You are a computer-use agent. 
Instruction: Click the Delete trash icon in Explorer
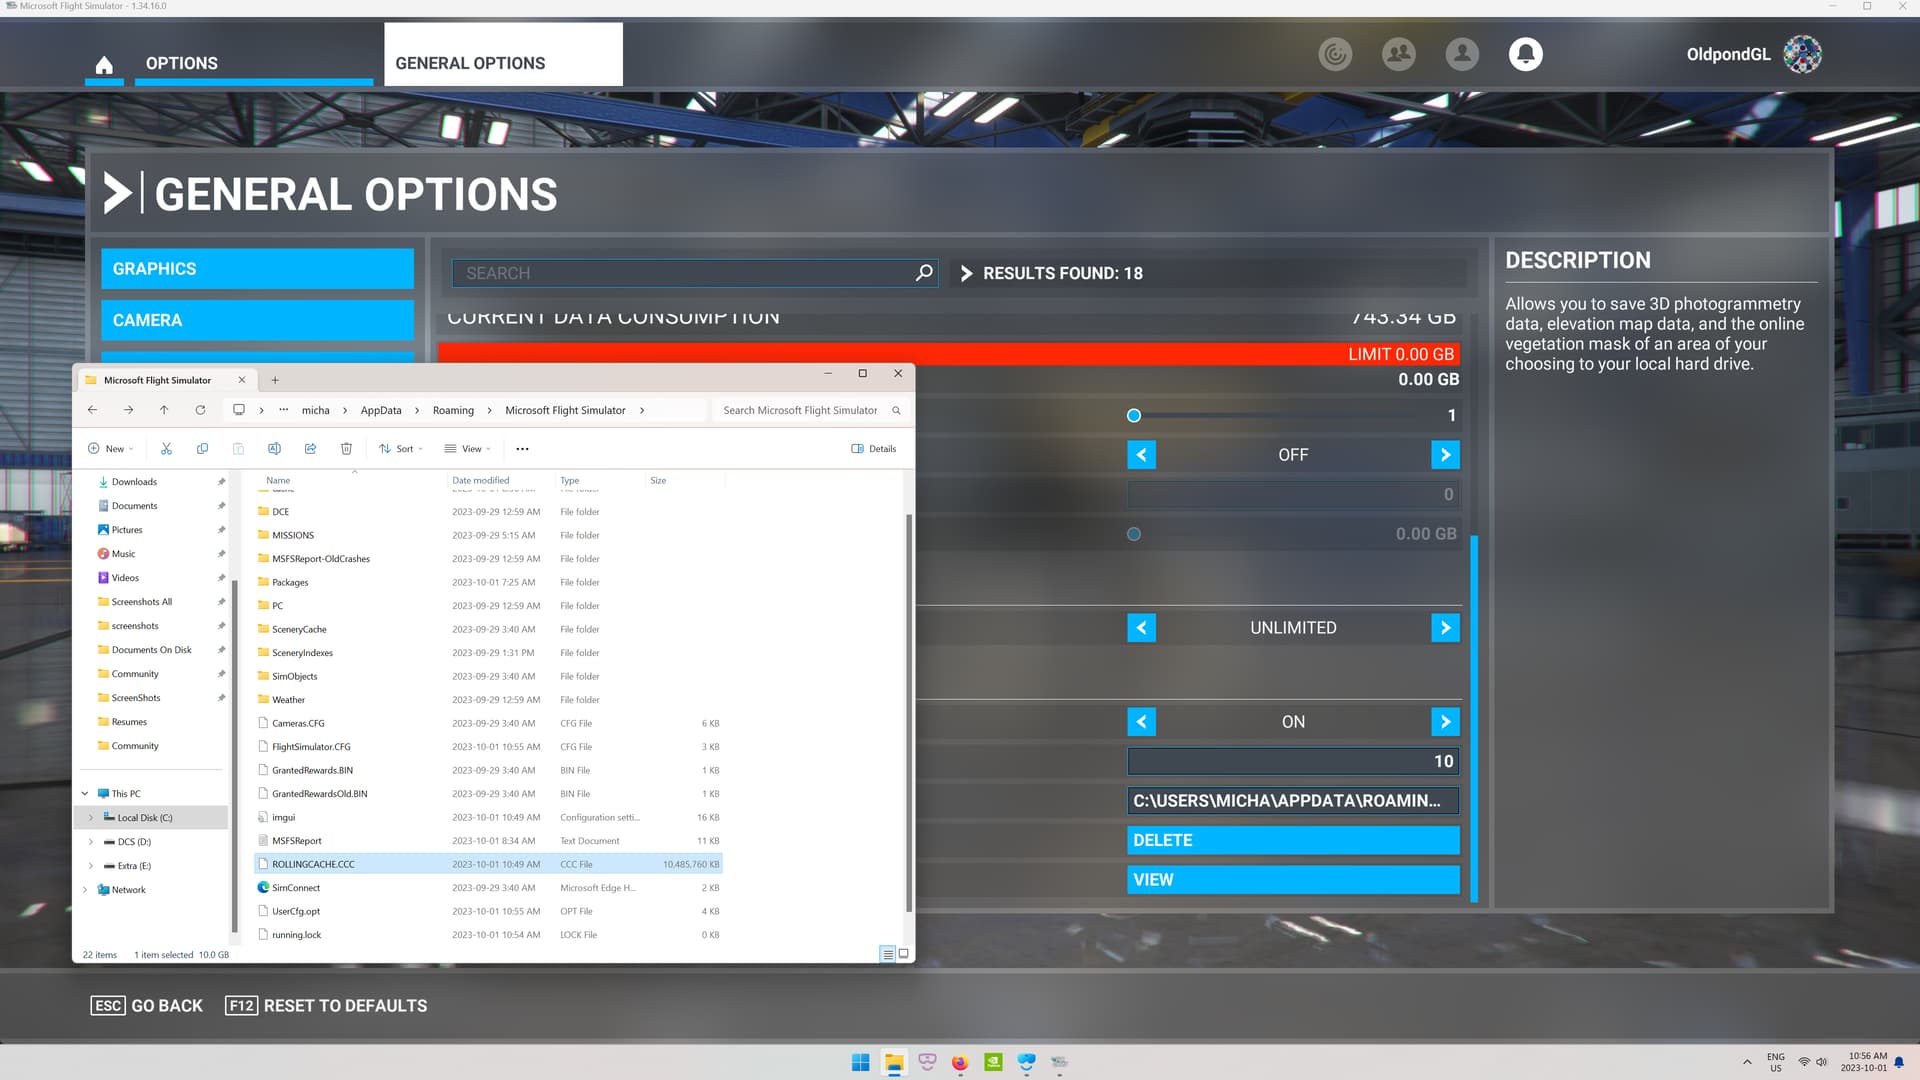click(346, 449)
